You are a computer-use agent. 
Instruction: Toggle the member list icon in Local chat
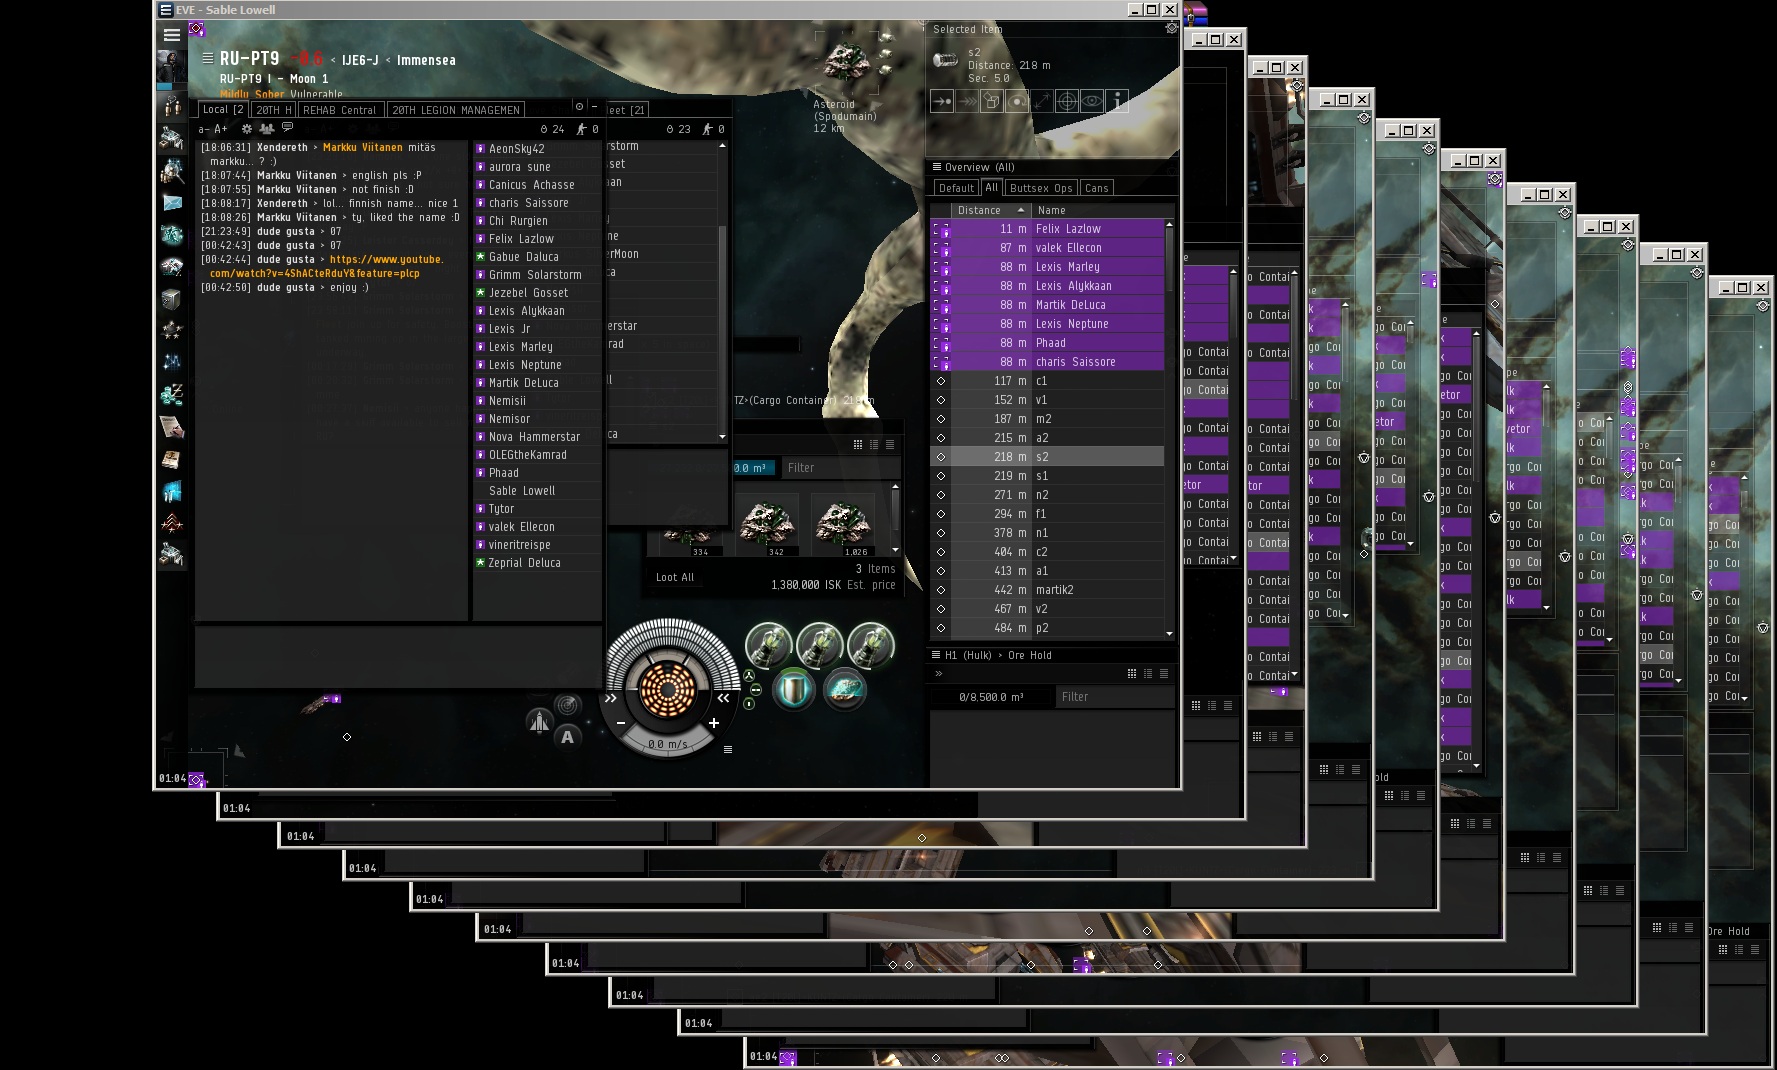[267, 128]
